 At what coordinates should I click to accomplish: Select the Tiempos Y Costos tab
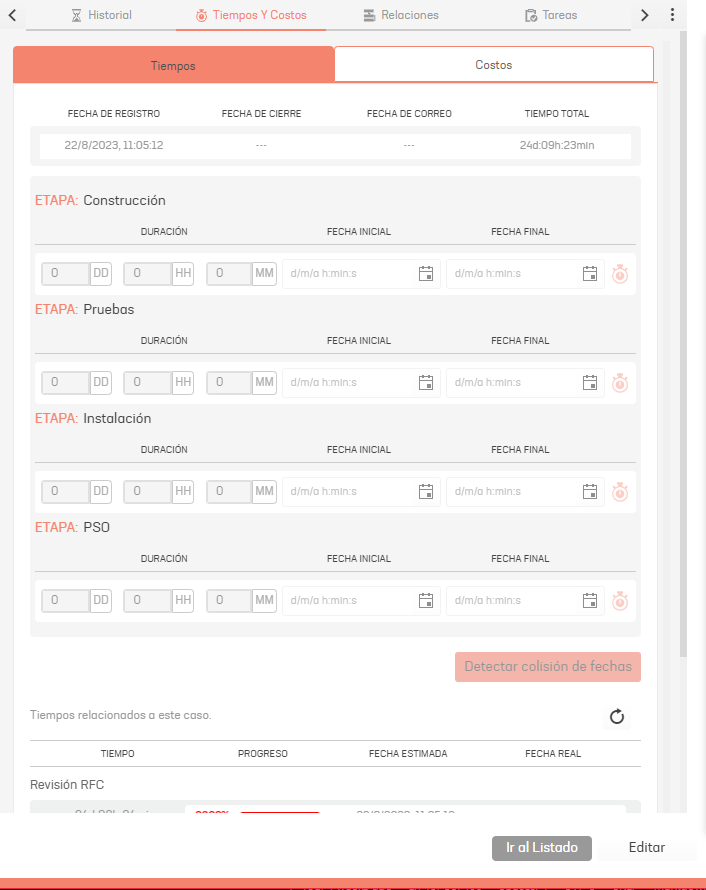[x=251, y=15]
